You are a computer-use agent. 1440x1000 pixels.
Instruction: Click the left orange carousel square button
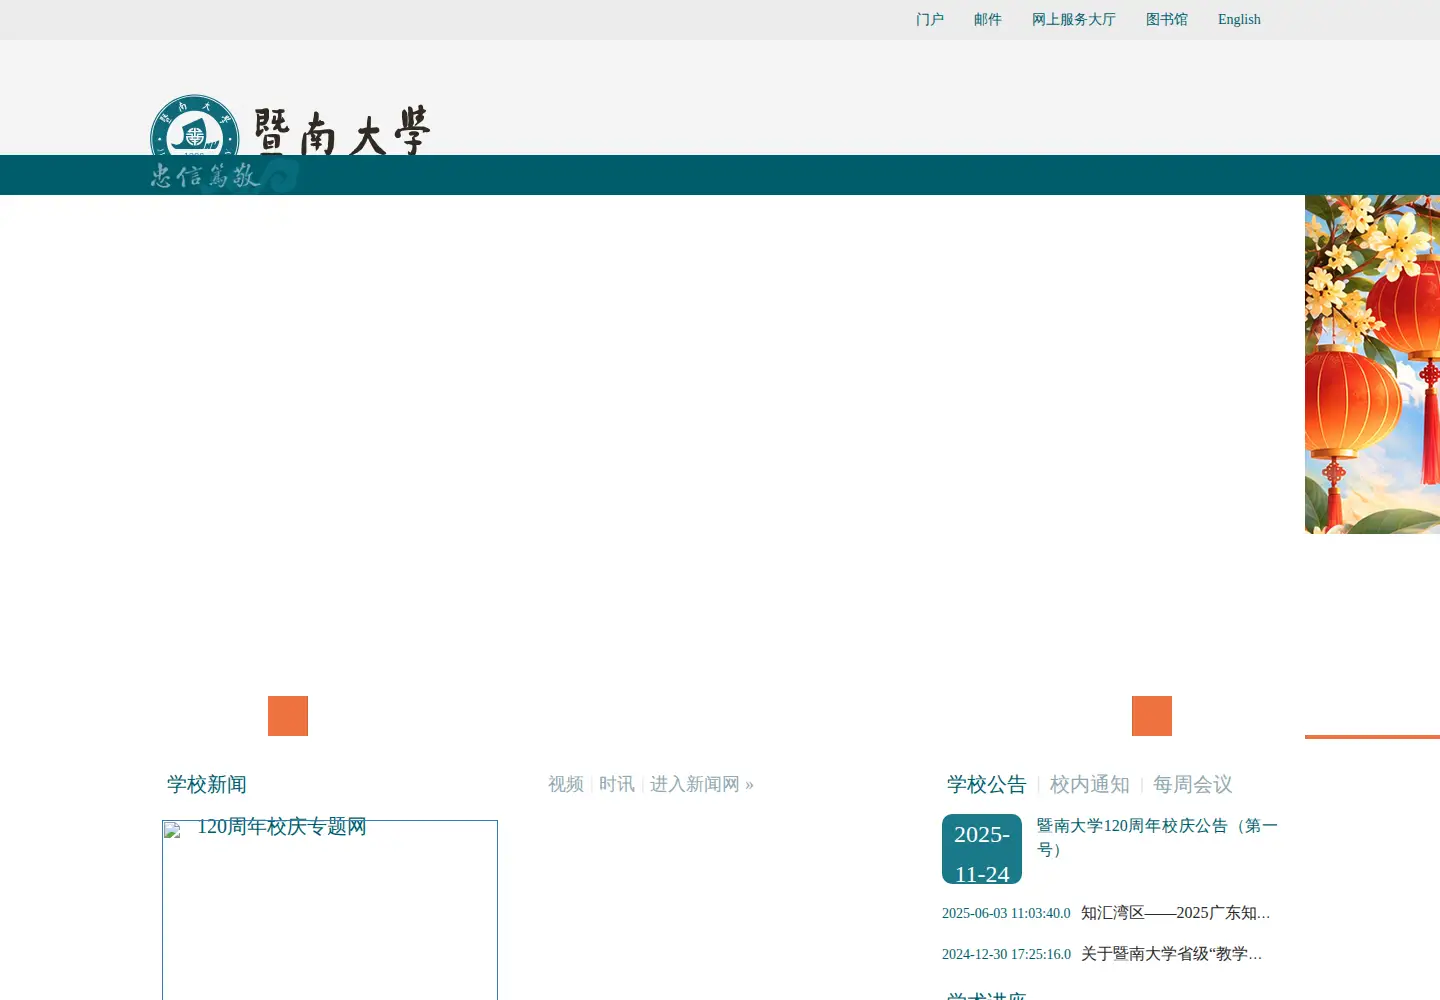pyautogui.click(x=288, y=716)
